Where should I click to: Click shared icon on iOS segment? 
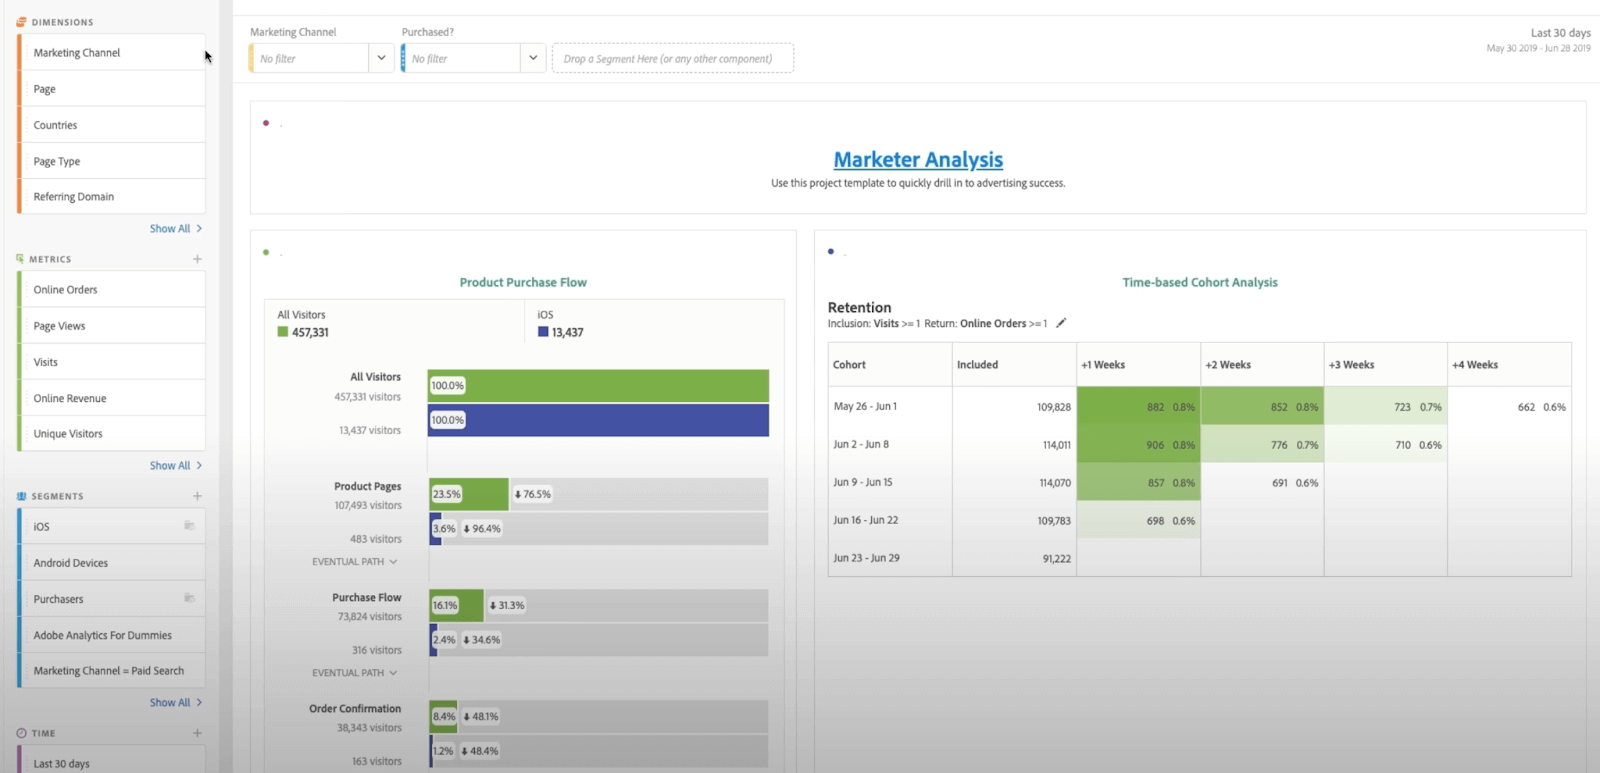point(189,526)
